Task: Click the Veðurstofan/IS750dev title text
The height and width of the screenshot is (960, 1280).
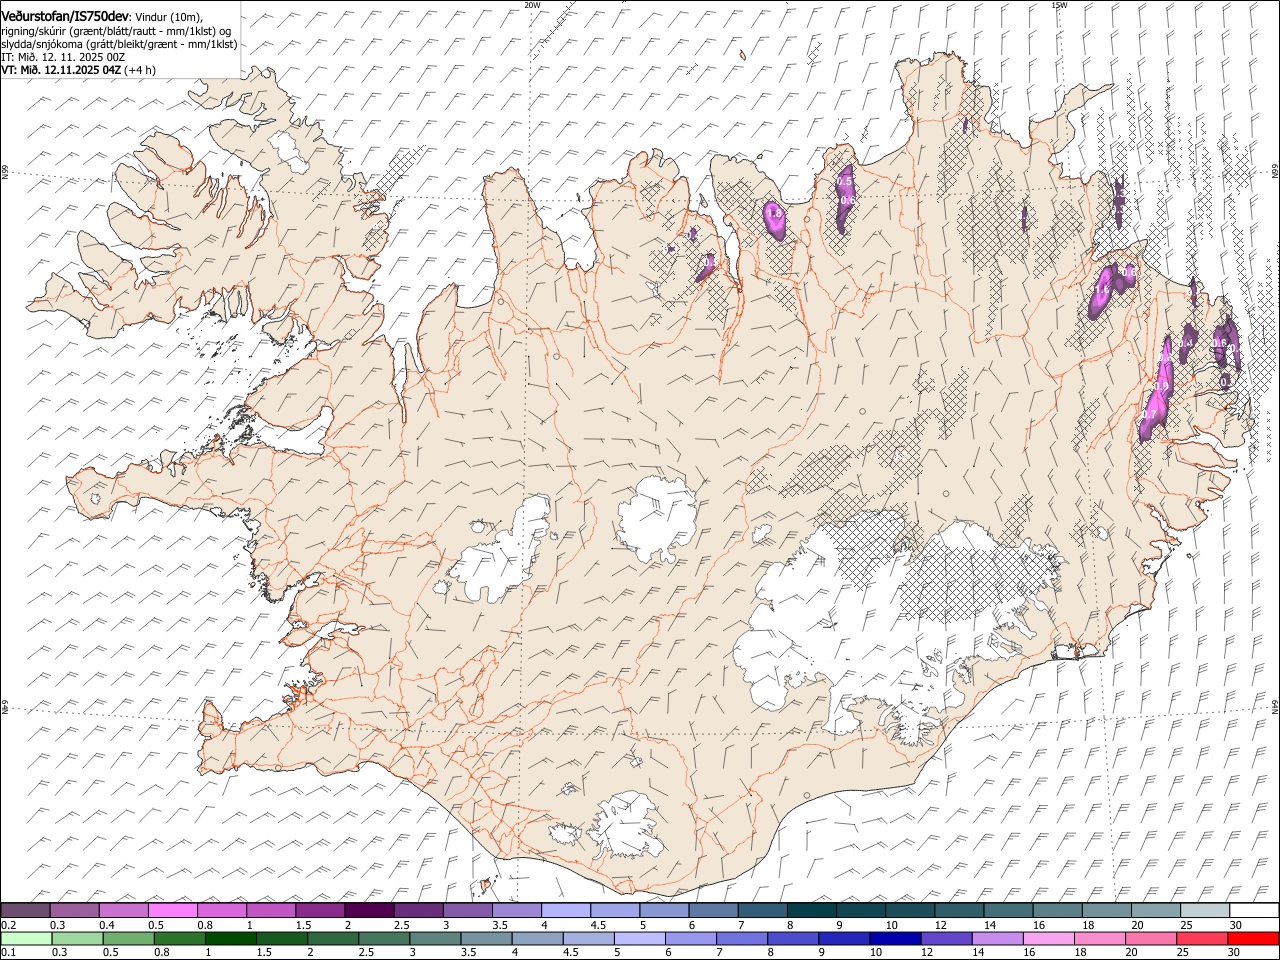Action: click(x=65, y=16)
